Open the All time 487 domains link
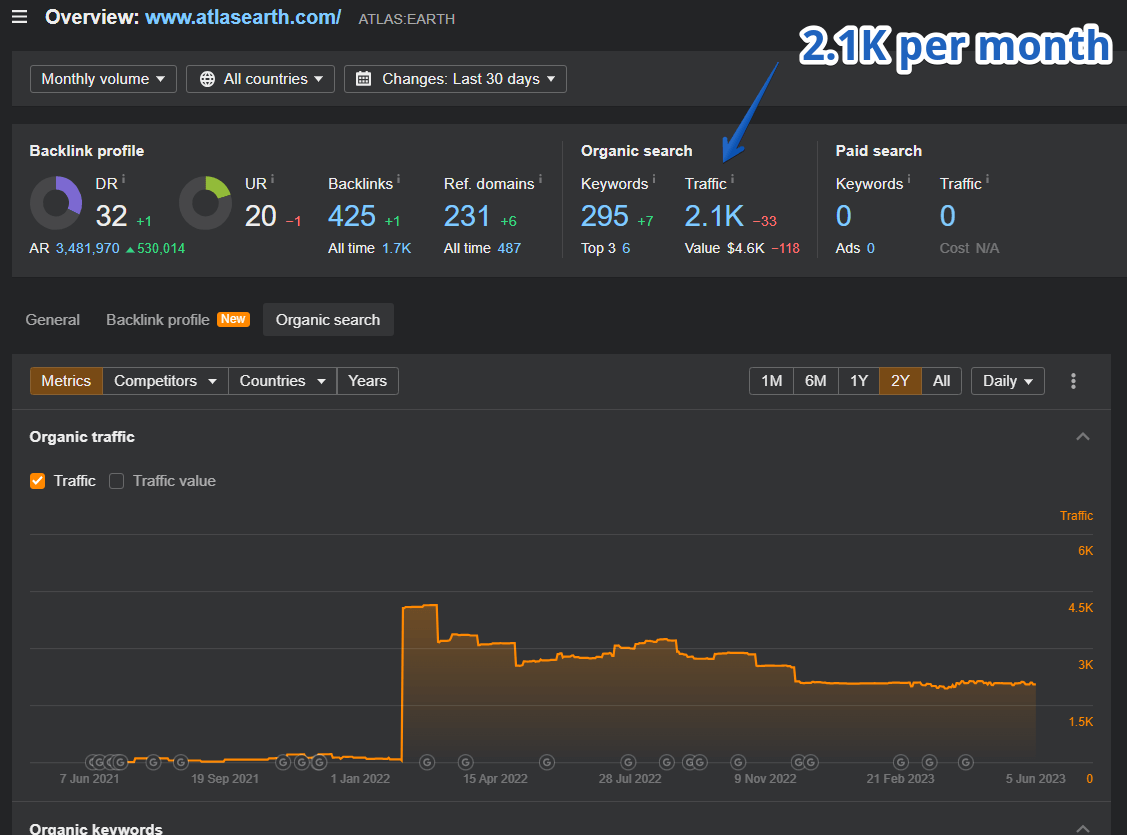Image resolution: width=1127 pixels, height=835 pixels. click(x=509, y=249)
